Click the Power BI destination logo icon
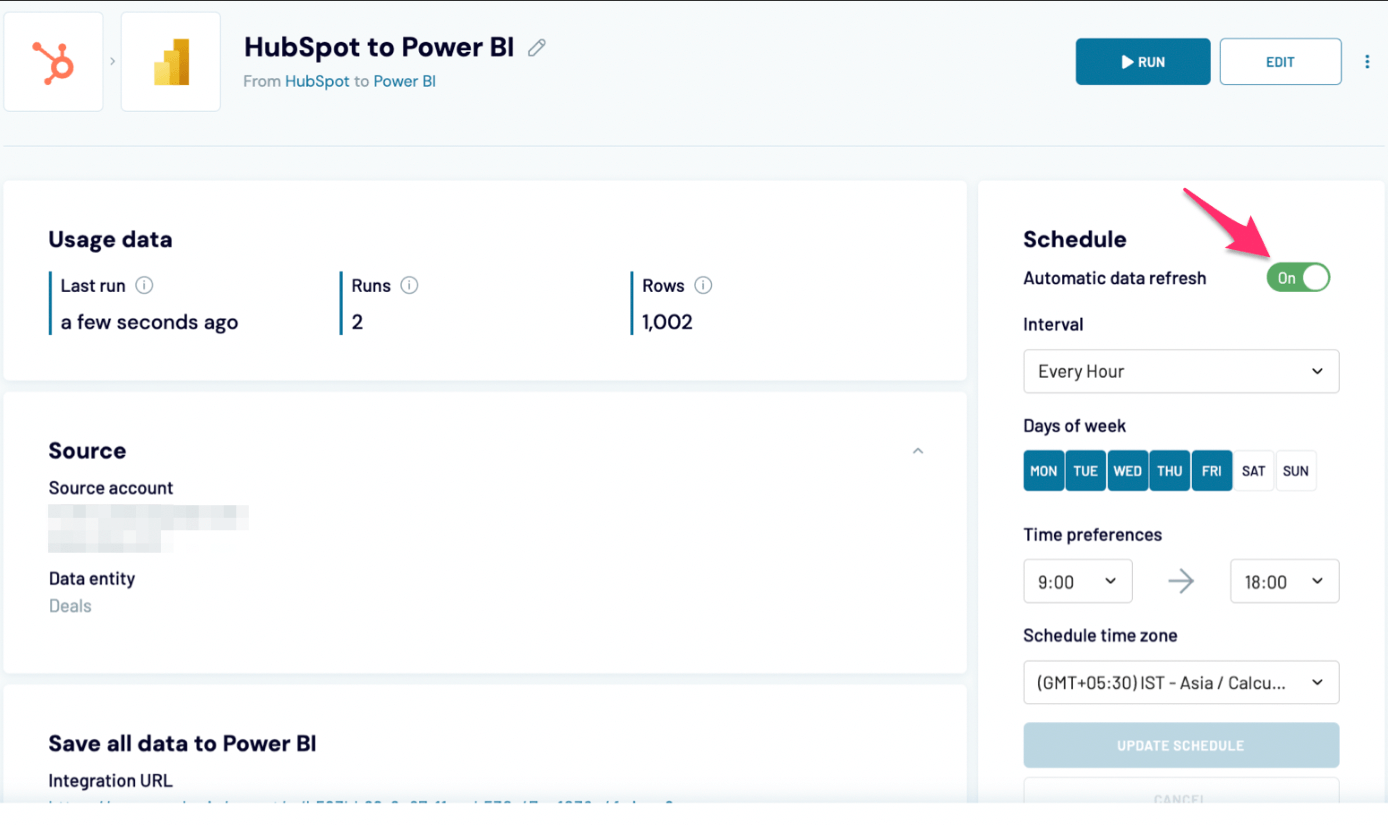The width and height of the screenshot is (1388, 825). tap(171, 62)
